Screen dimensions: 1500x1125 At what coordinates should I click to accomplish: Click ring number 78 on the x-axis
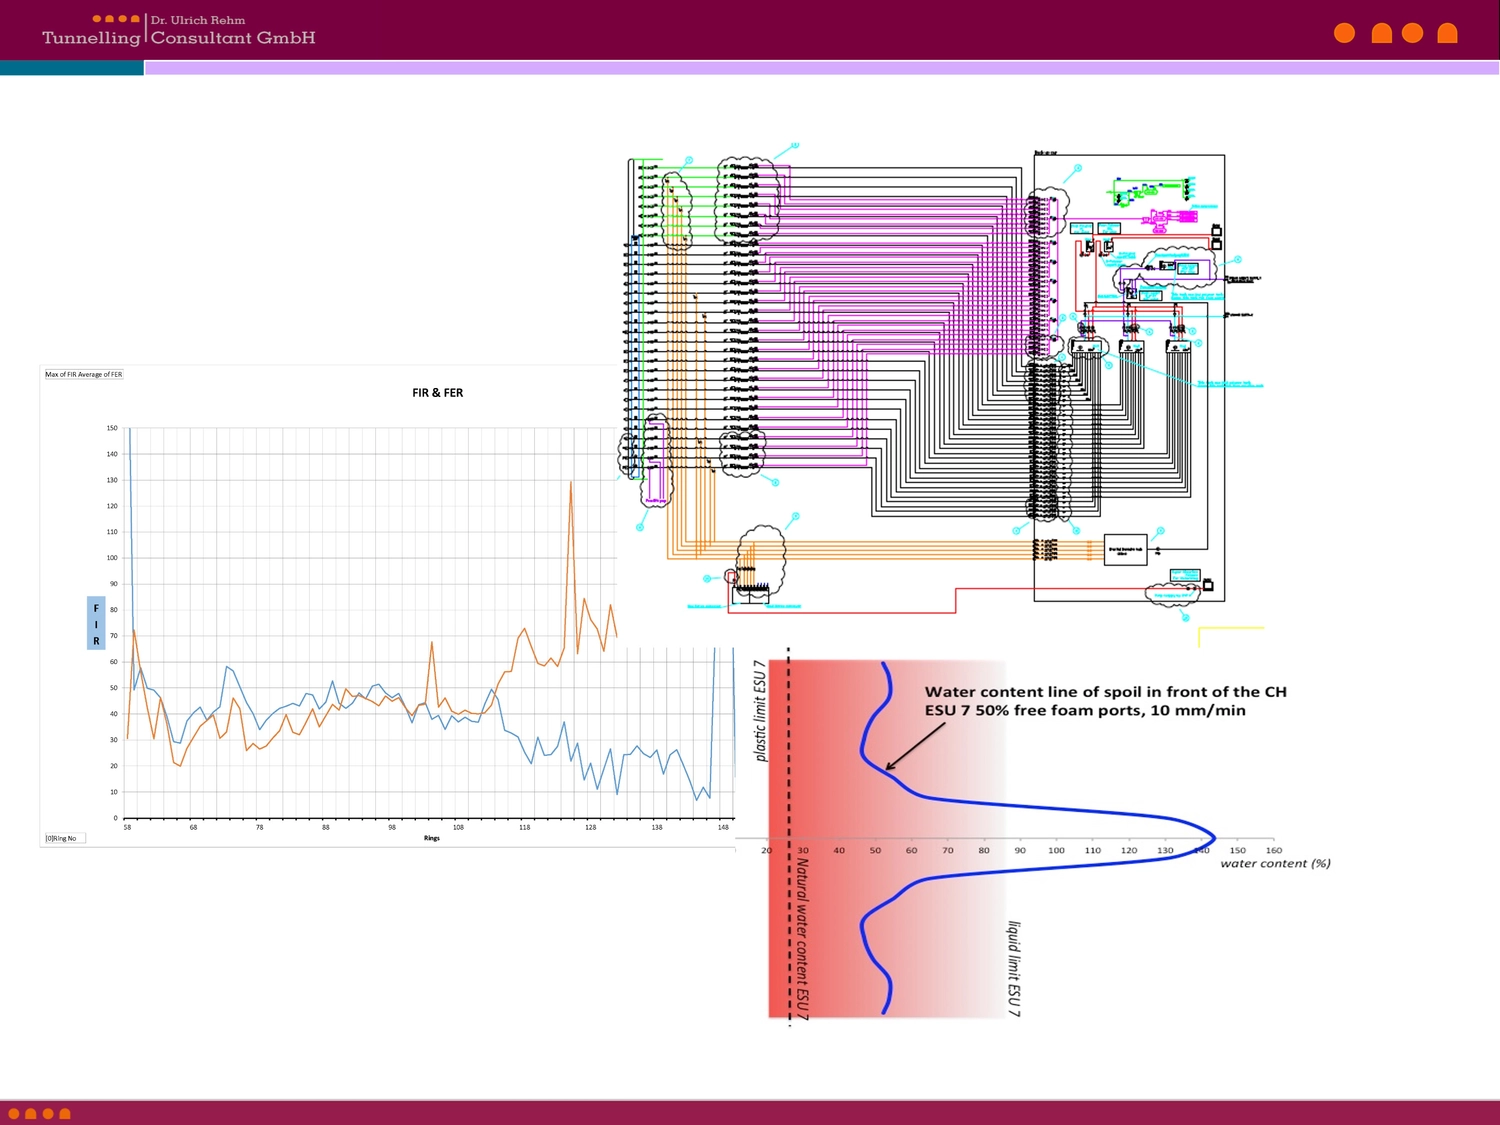coord(259,828)
